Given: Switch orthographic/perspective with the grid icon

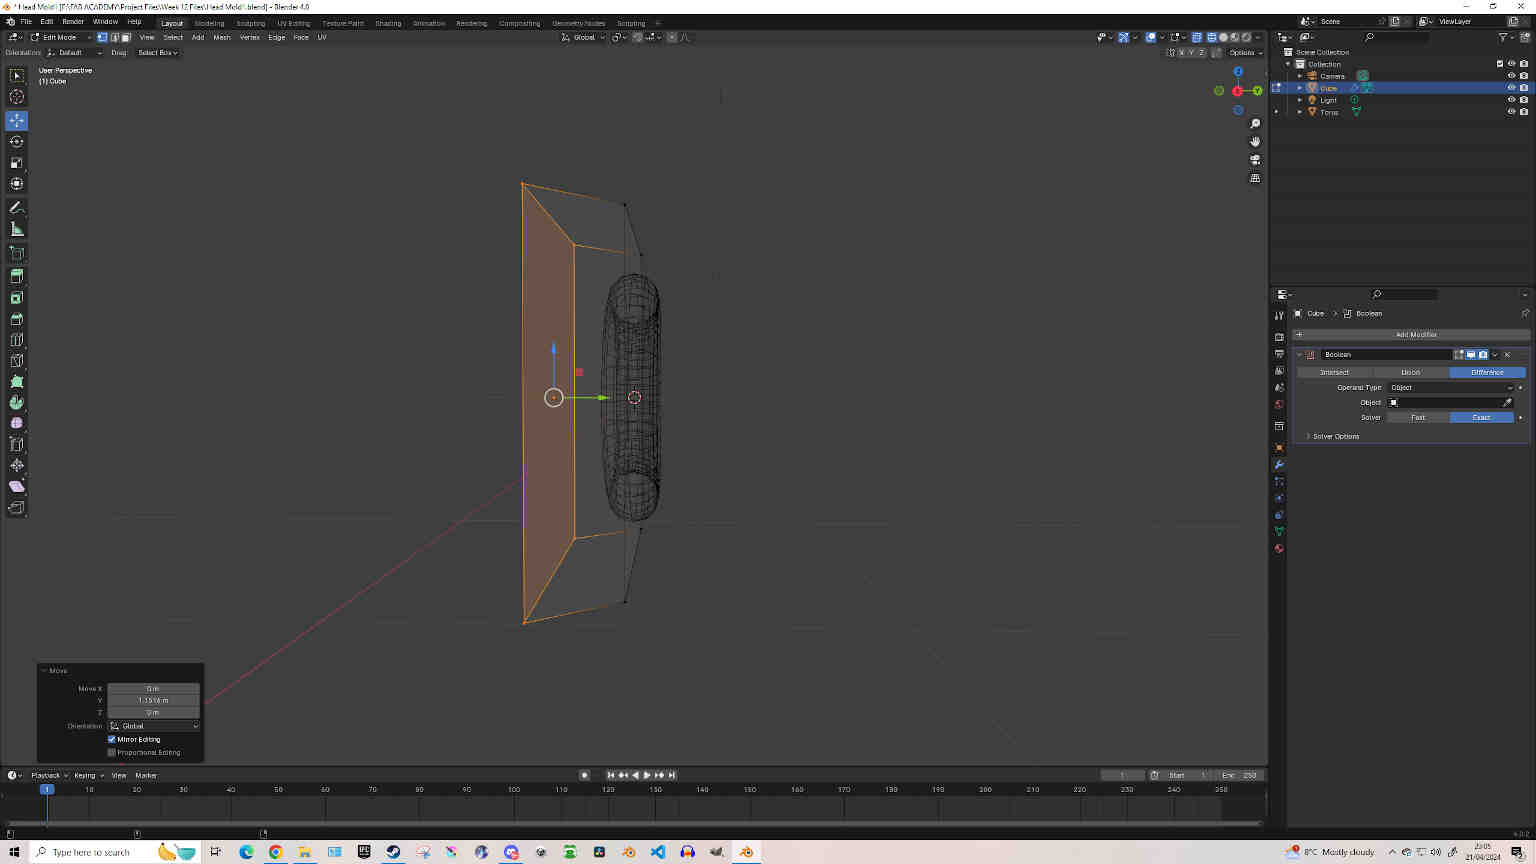Looking at the screenshot, I should pos(1255,178).
